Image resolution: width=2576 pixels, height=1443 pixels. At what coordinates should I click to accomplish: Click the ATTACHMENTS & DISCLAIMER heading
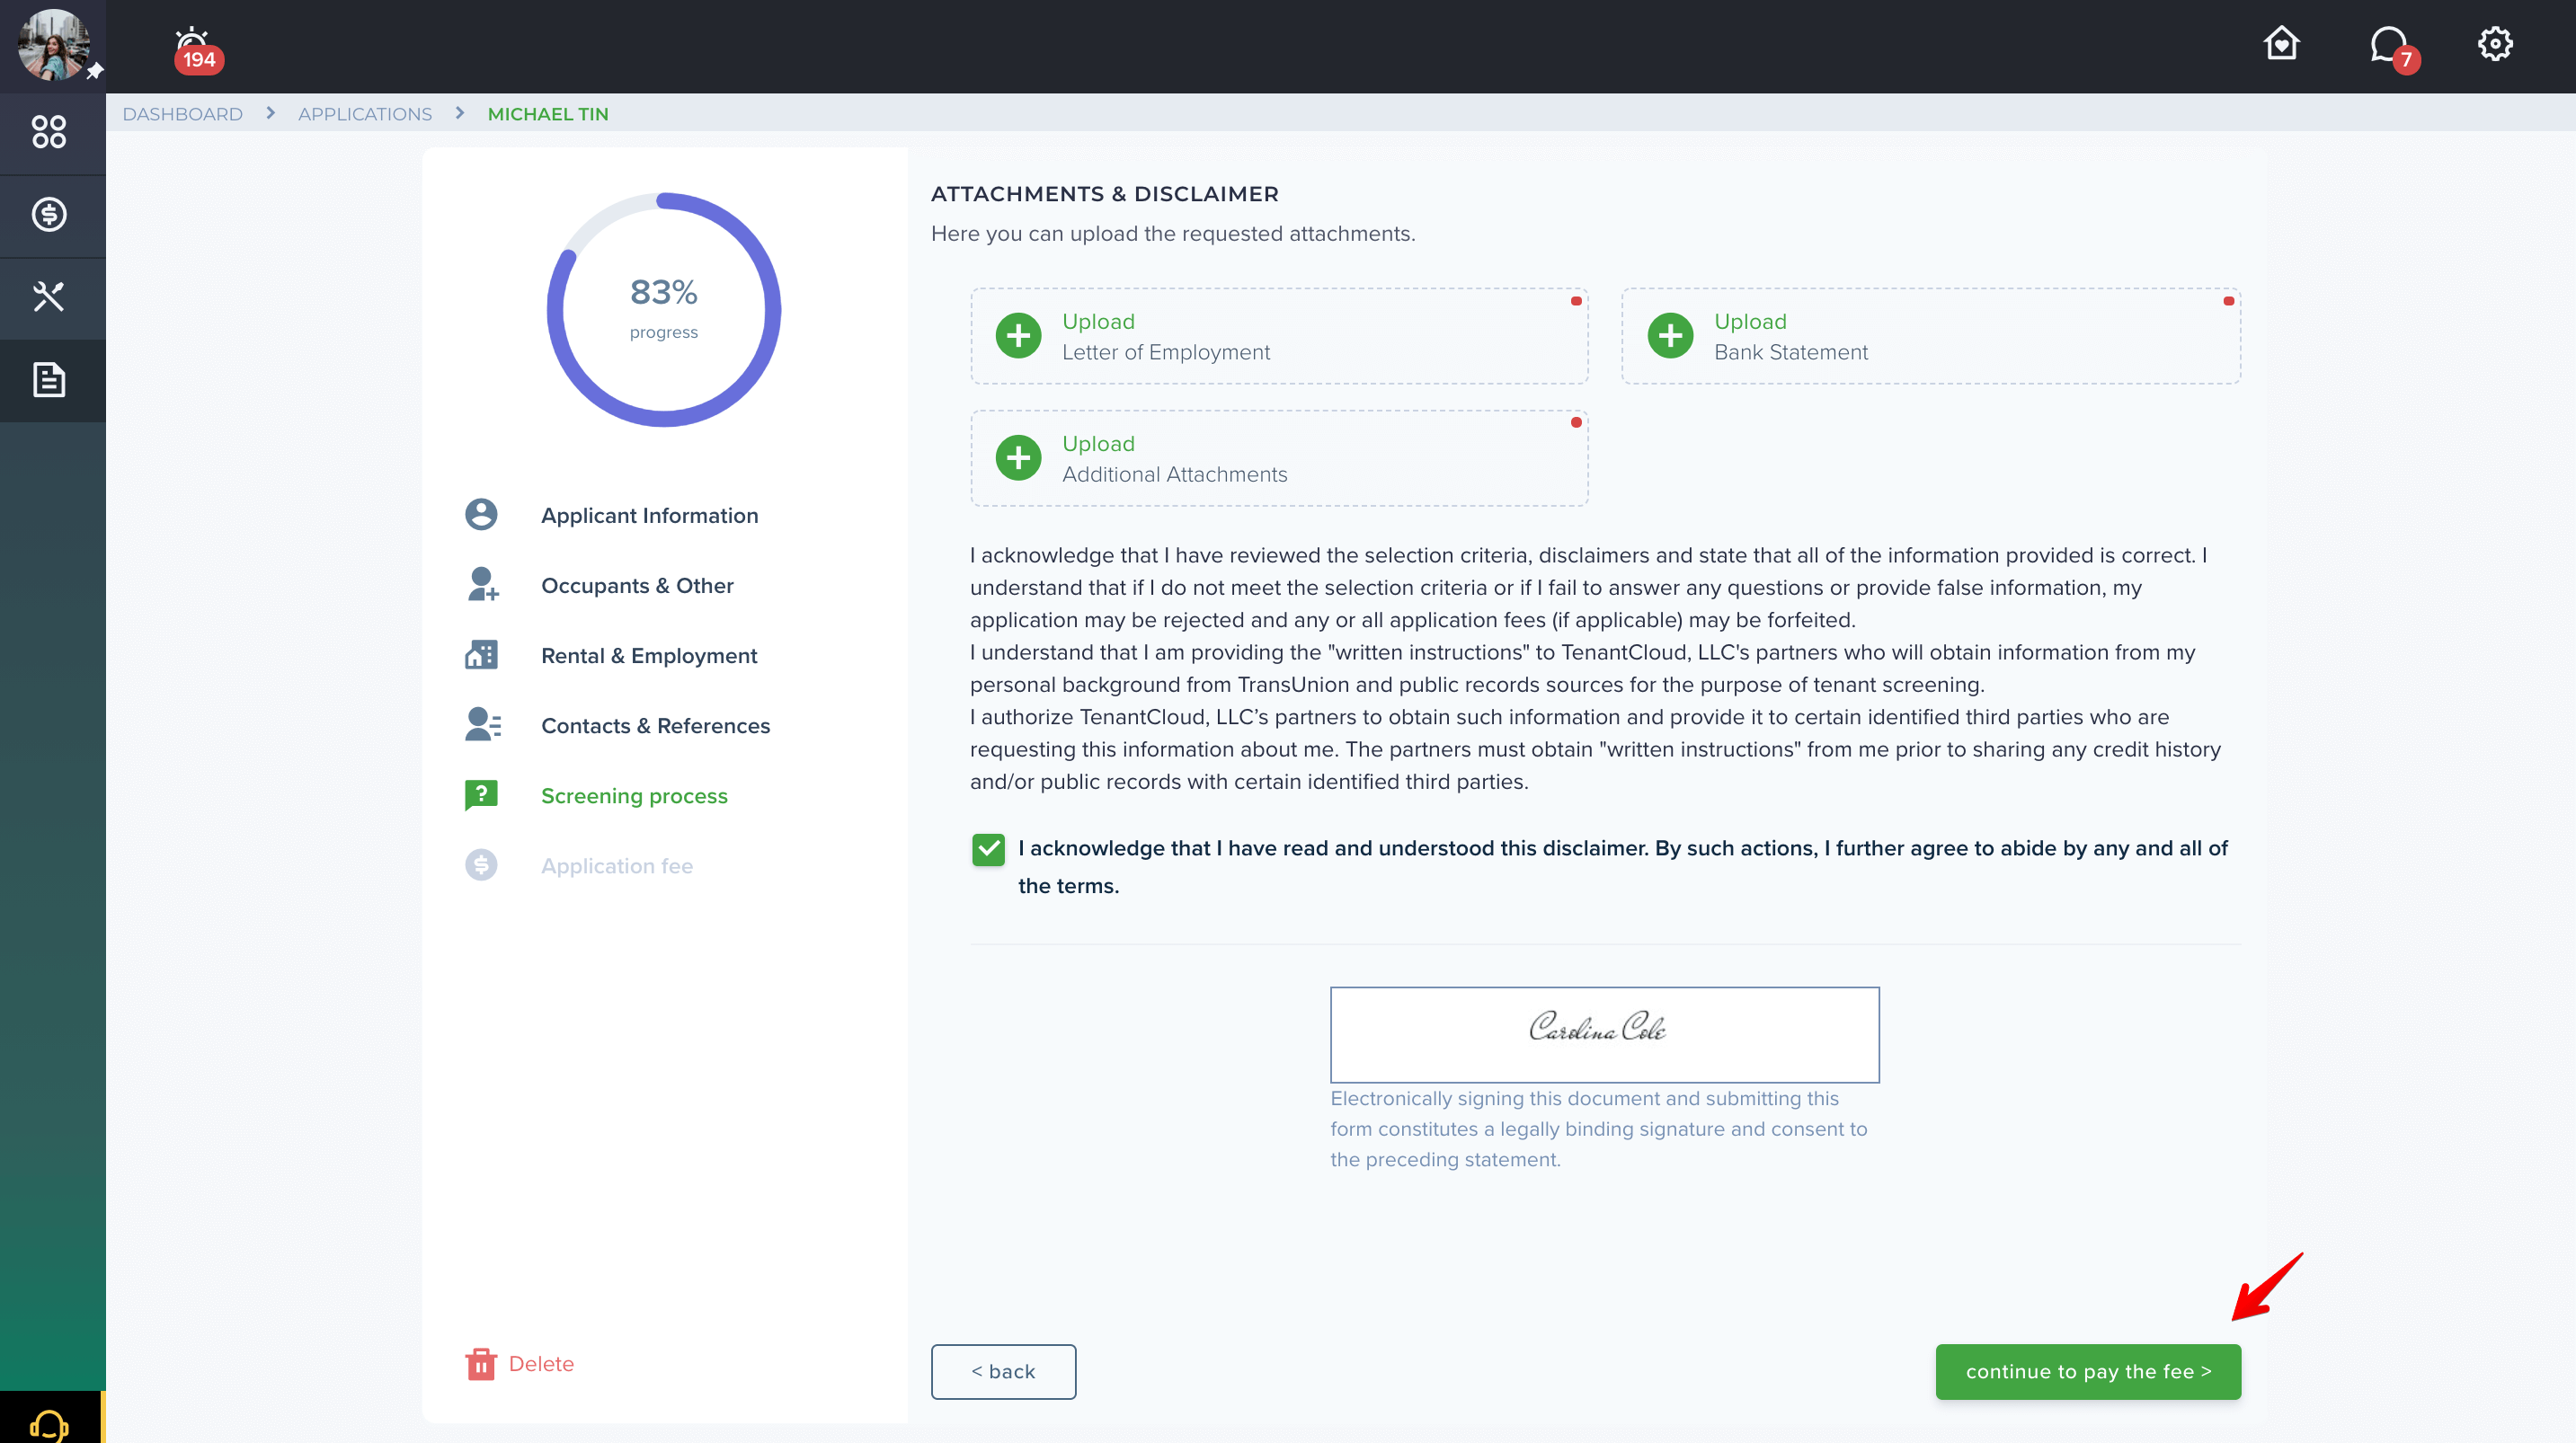click(1105, 194)
